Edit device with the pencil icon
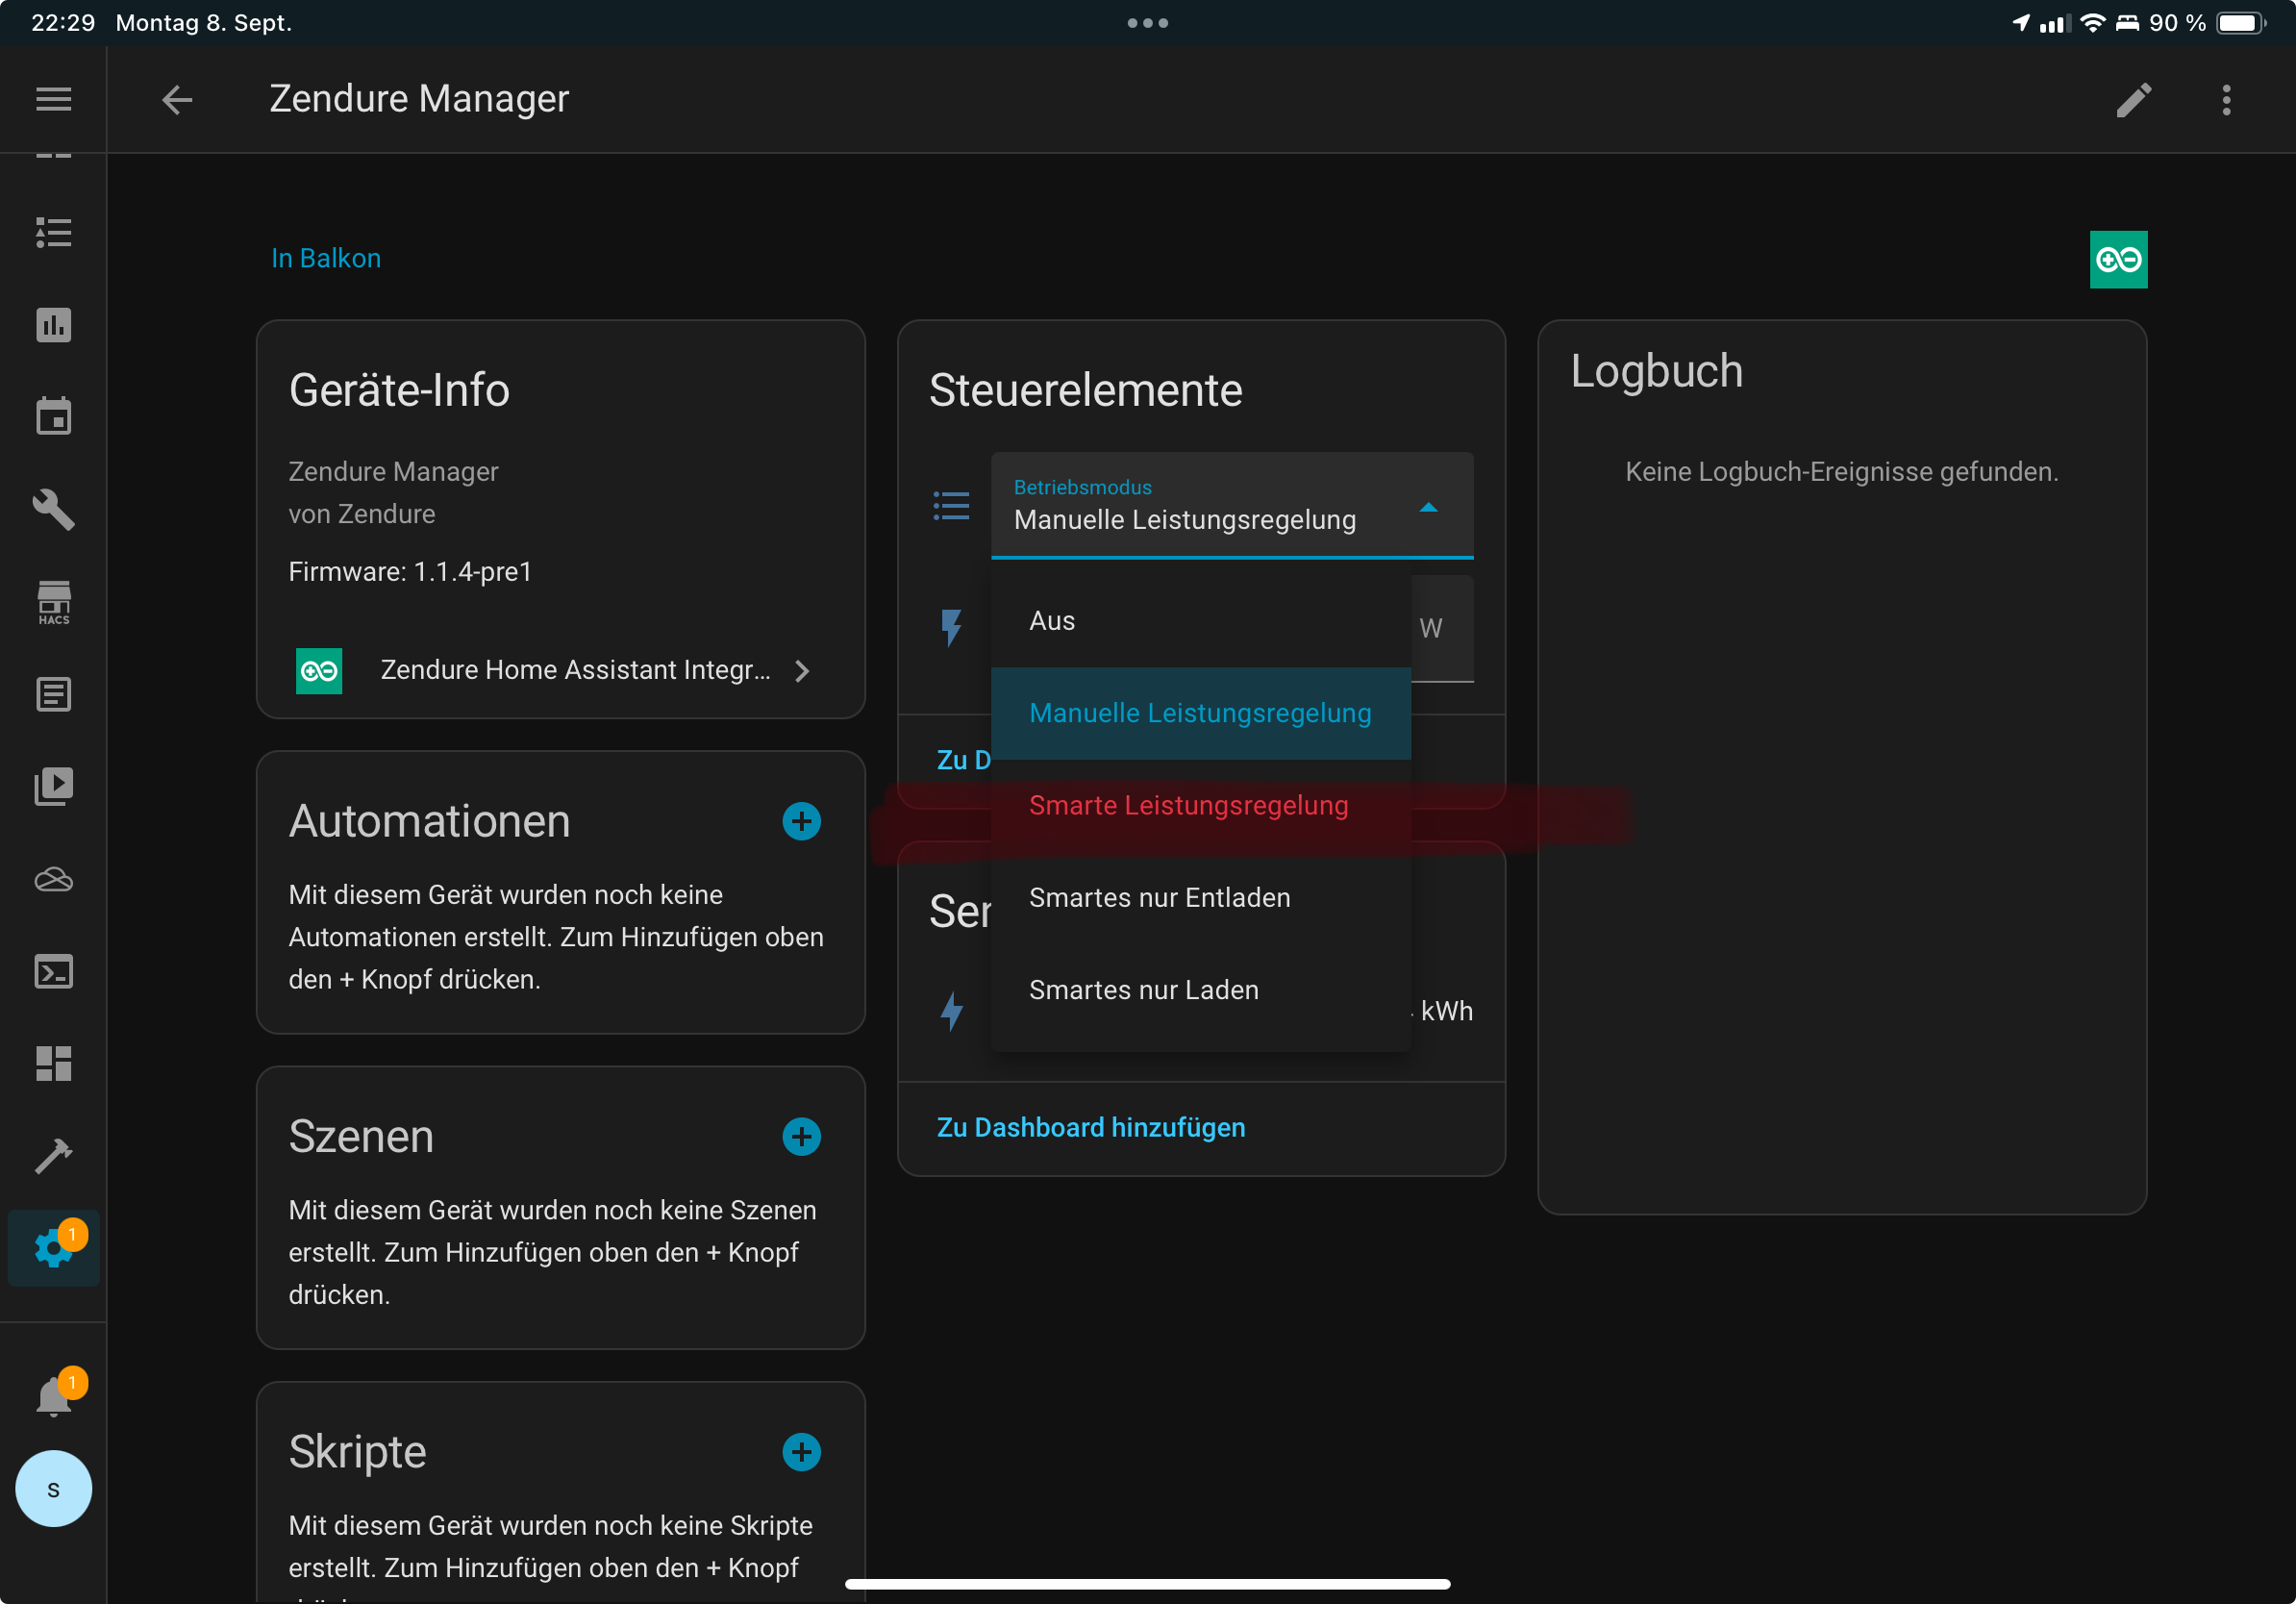Image resolution: width=2296 pixels, height=1604 pixels. point(2133,99)
